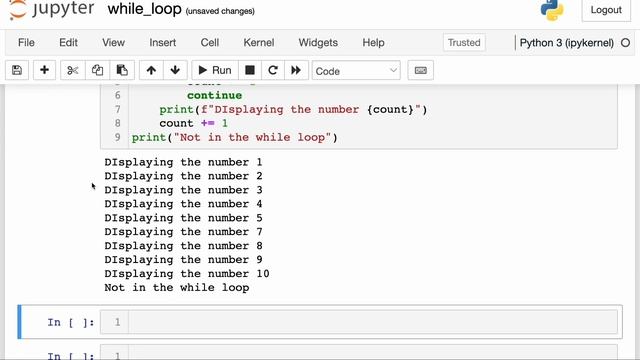
Task: Rename the while_loop notebook title
Action: pos(144,9)
